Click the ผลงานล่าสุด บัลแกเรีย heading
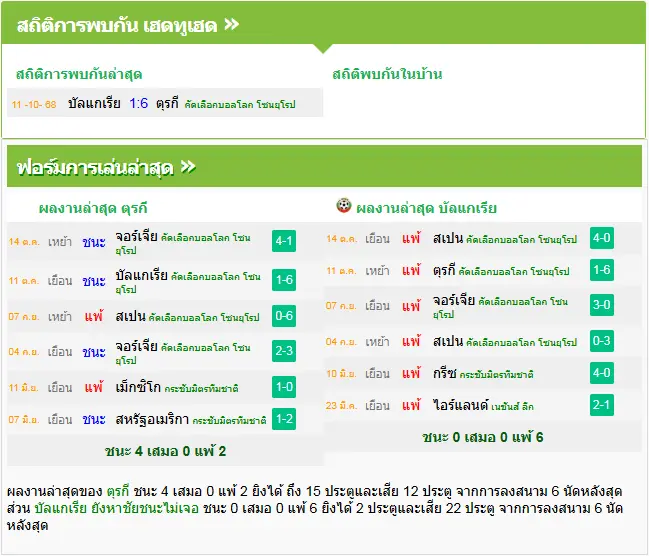The width and height of the screenshot is (649, 556). coord(426,208)
